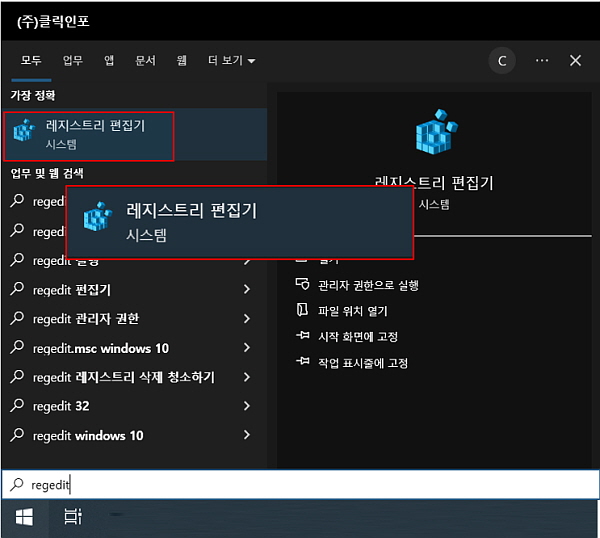600x538 pixels.
Task: Switch to the 문서 tab
Action: click(145, 60)
